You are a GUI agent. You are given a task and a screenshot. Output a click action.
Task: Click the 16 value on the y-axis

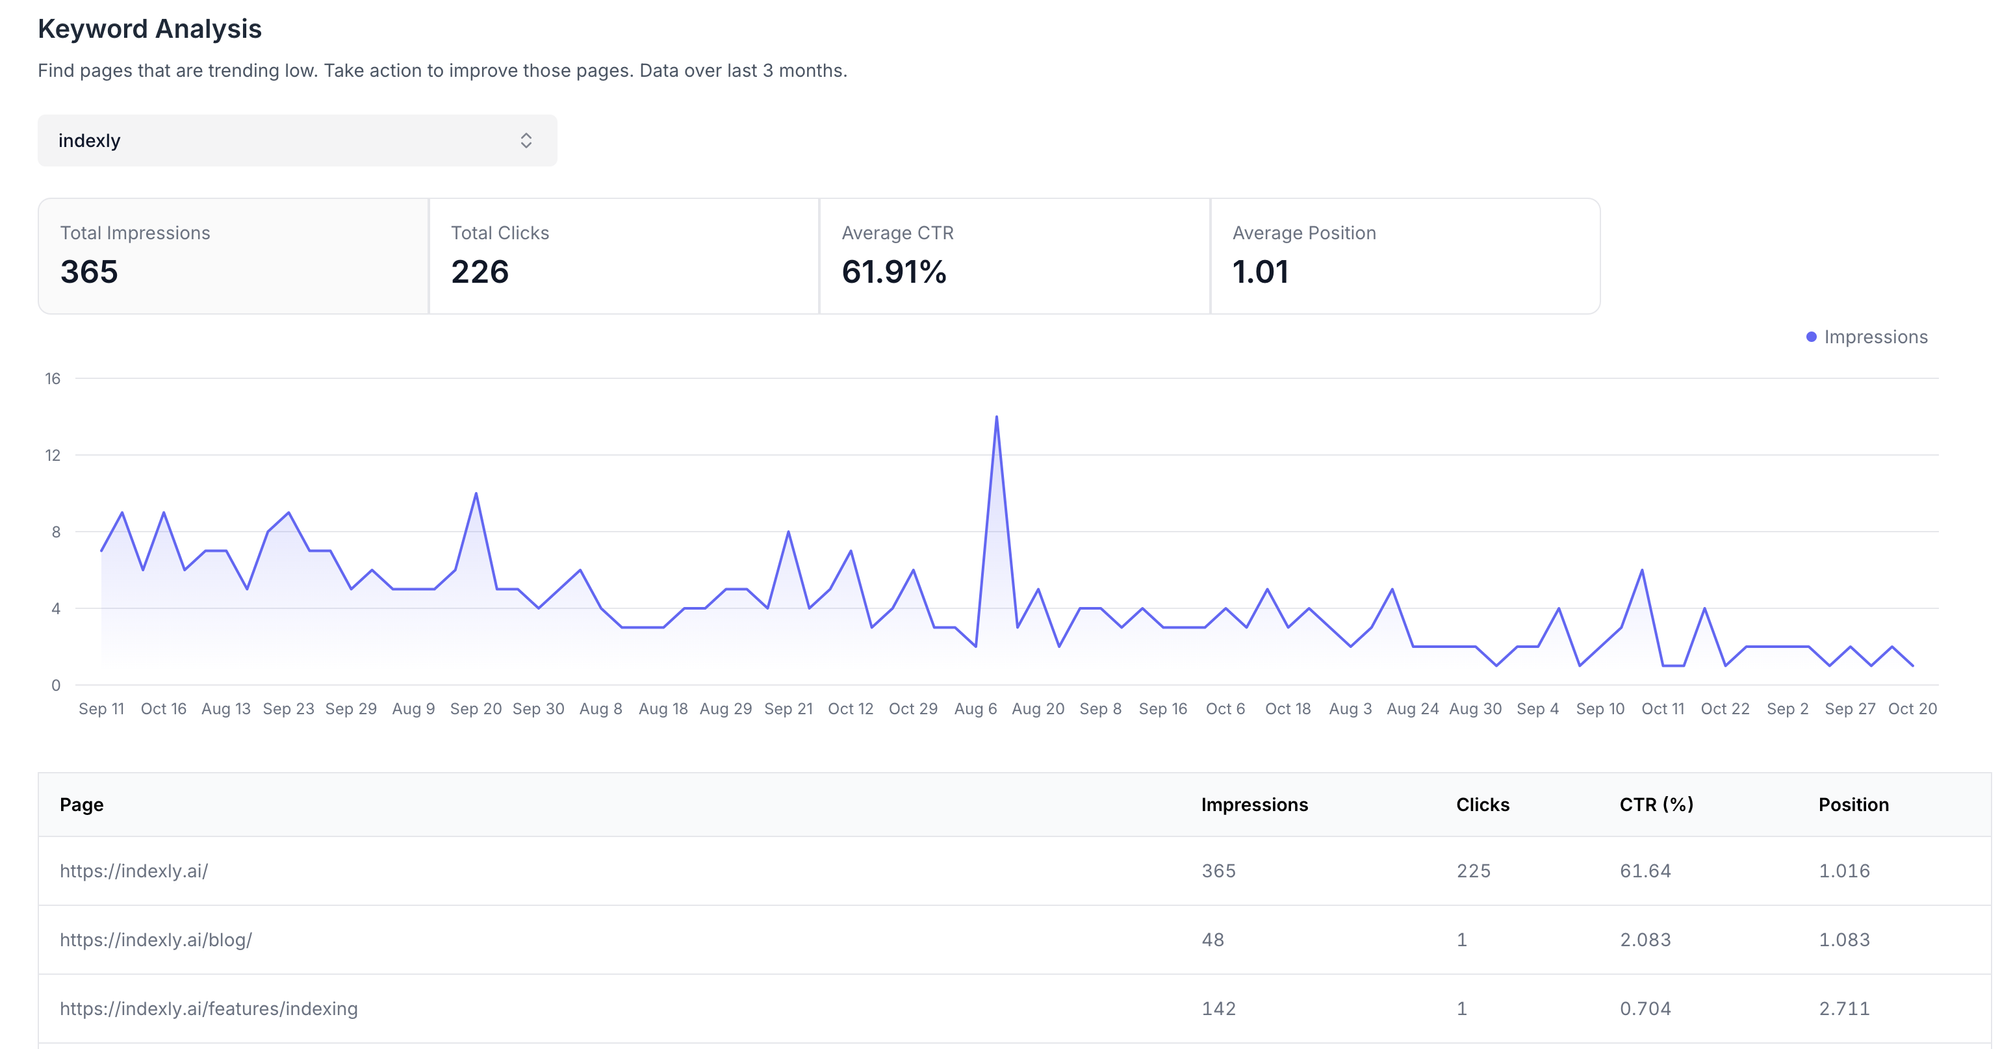53,379
